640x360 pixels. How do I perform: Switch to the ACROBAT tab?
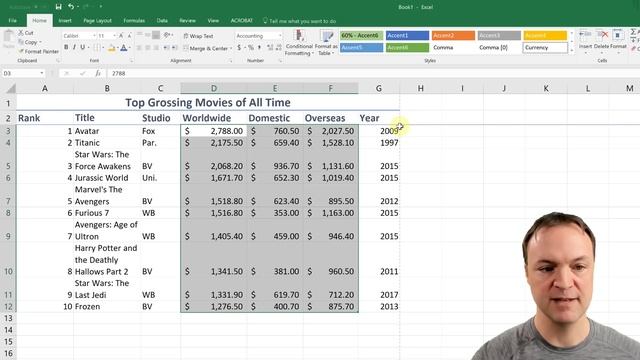tap(242, 20)
